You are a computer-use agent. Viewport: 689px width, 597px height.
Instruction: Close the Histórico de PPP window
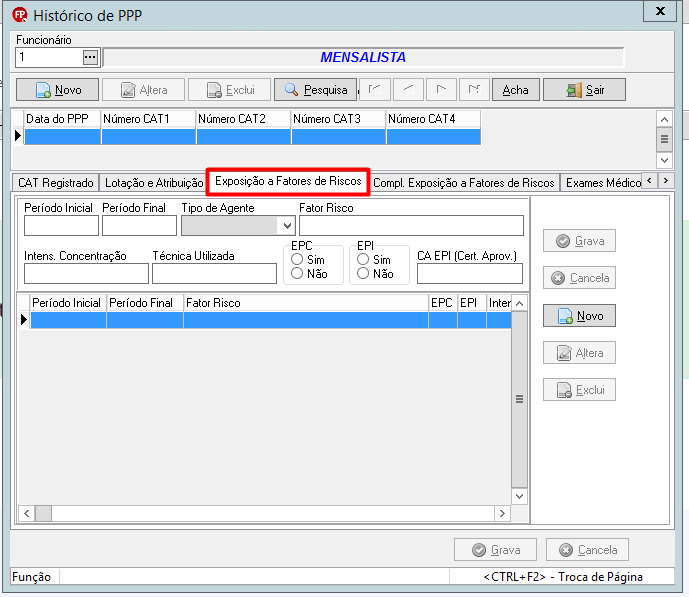tap(660, 11)
